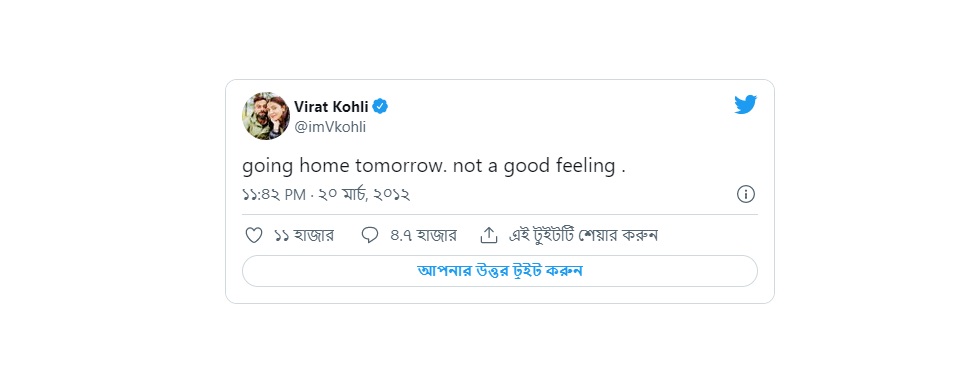Click the share upload arrow icon

coord(489,235)
